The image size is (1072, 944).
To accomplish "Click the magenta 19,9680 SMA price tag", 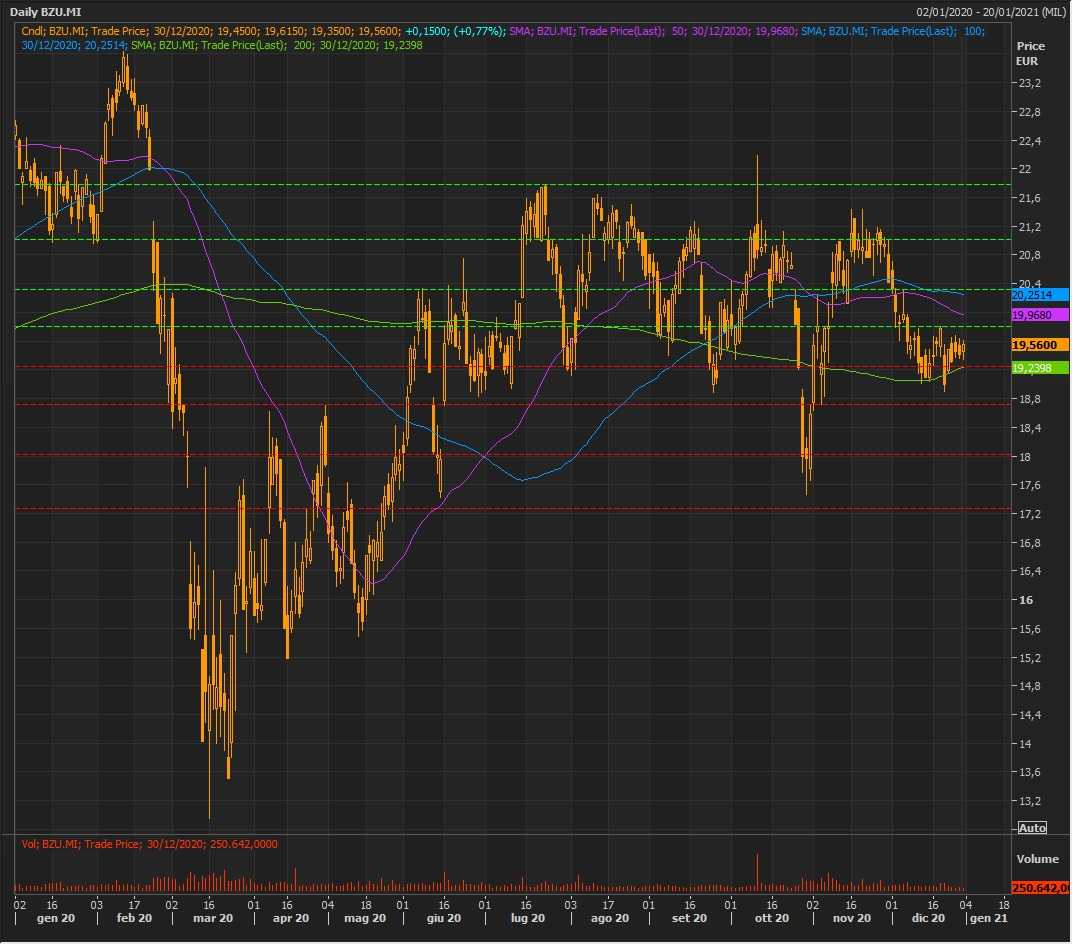I will click(1040, 315).
